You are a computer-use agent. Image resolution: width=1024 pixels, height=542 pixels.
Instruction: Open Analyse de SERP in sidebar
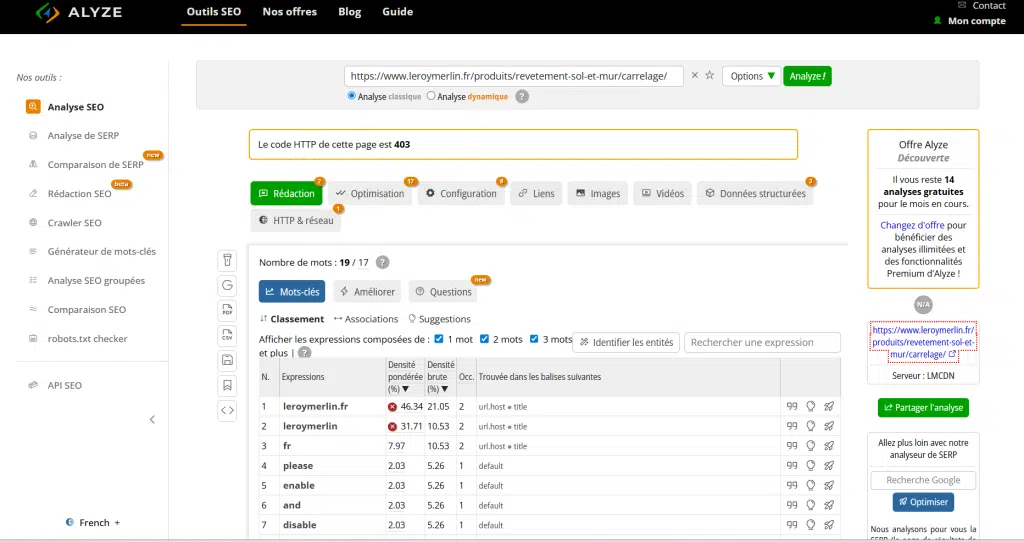click(83, 135)
